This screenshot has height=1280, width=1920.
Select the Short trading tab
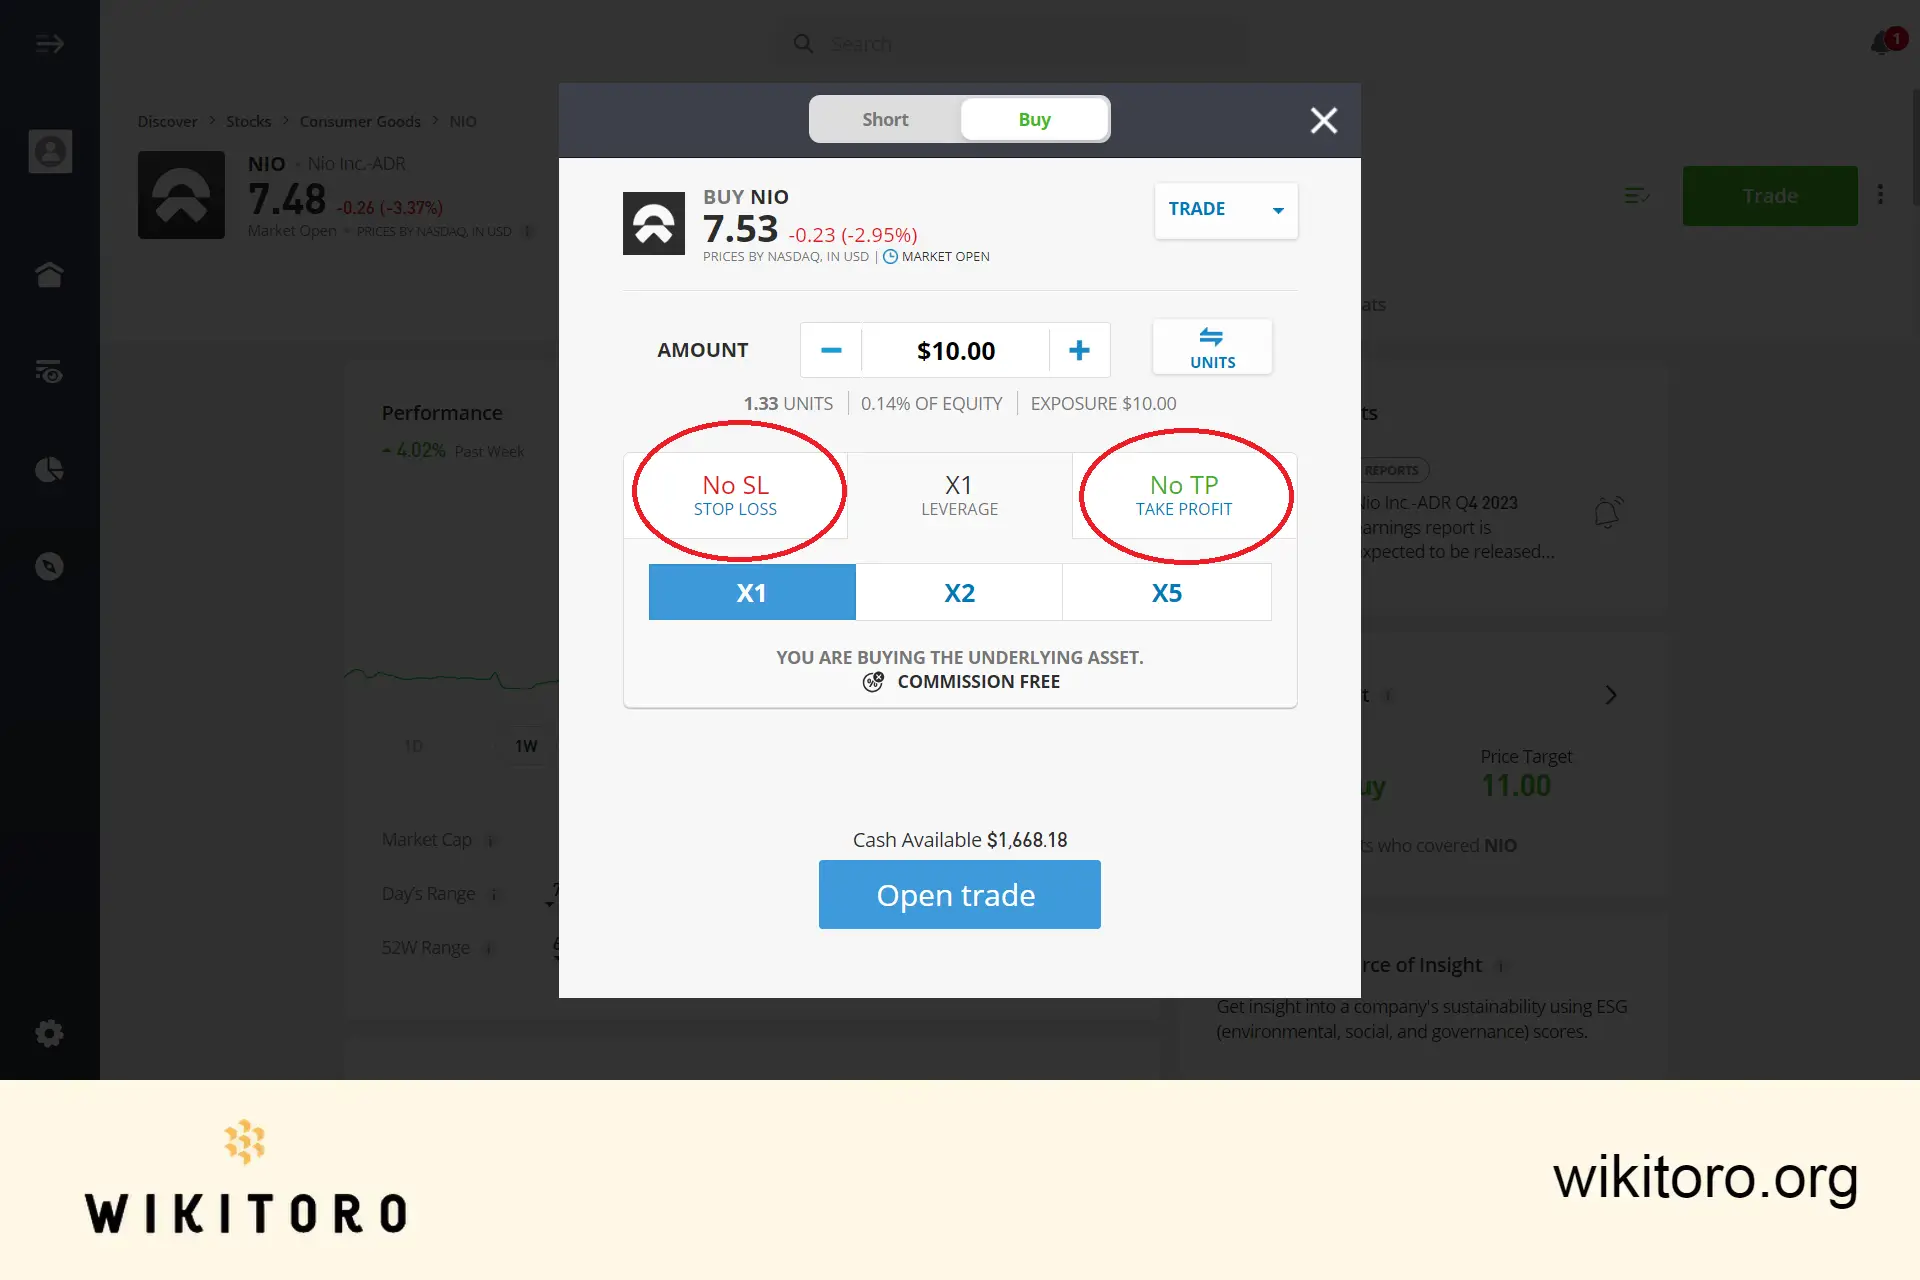[x=884, y=119]
